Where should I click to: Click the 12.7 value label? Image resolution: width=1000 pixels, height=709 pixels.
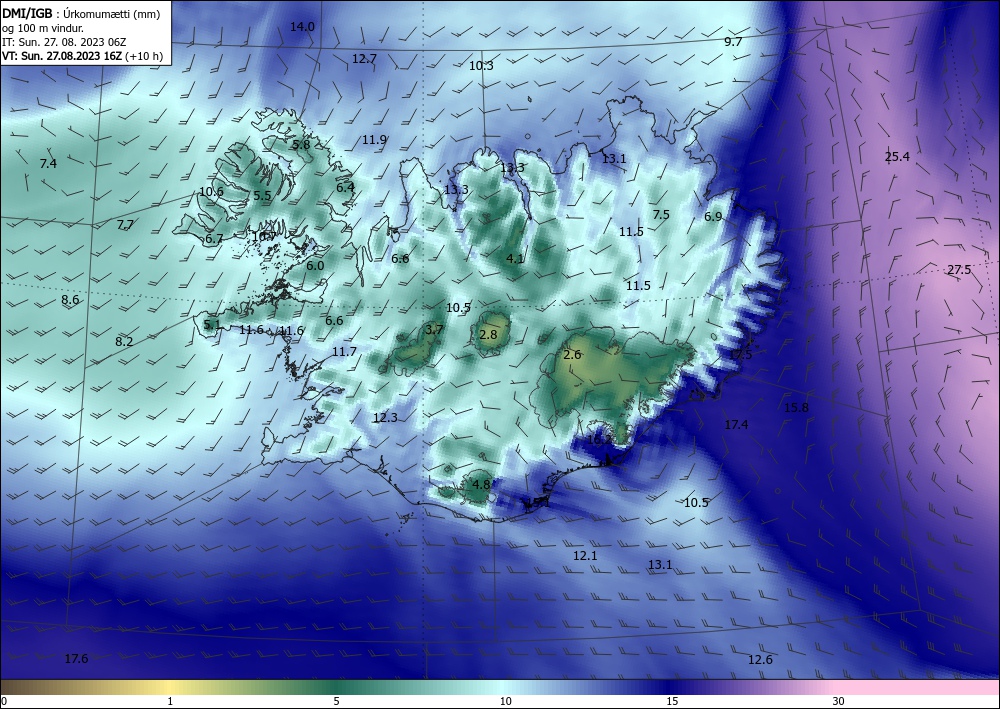(x=364, y=59)
